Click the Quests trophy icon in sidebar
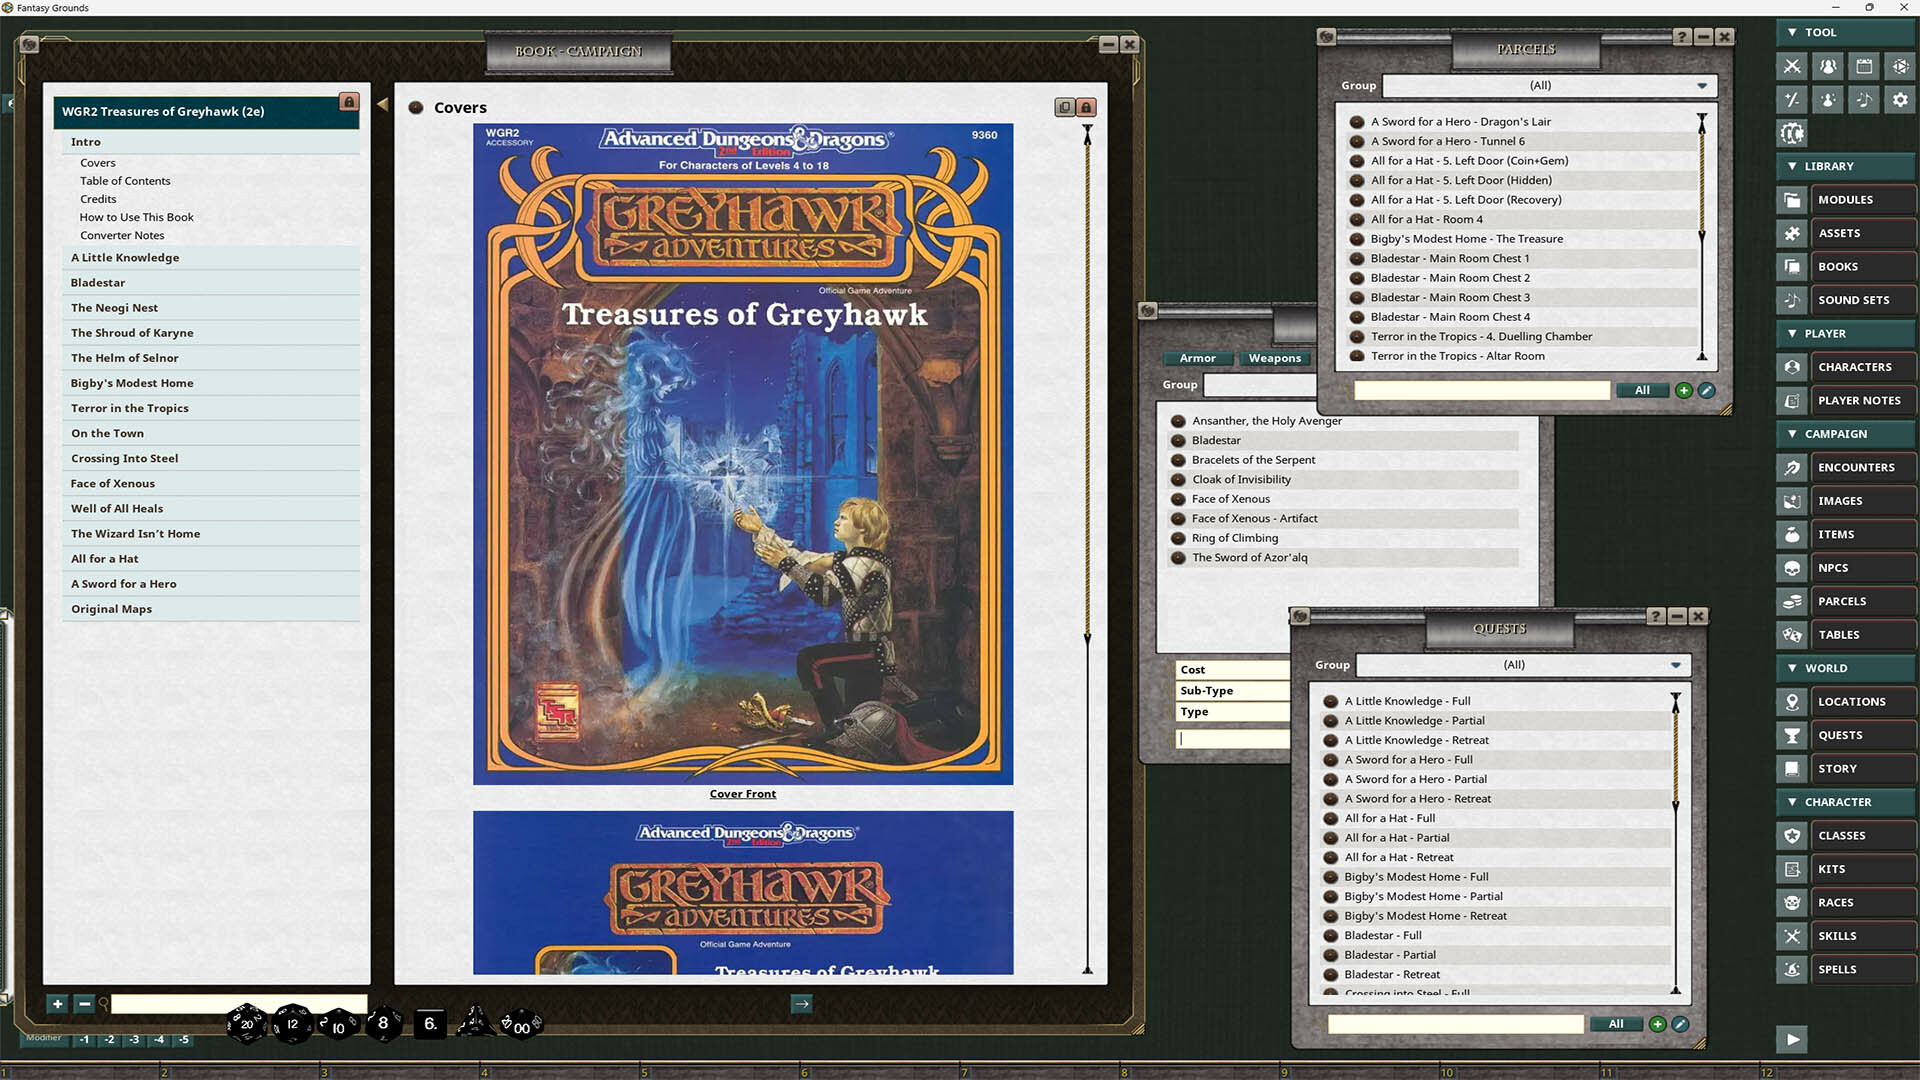Viewport: 1920px width, 1080px height. (1792, 735)
